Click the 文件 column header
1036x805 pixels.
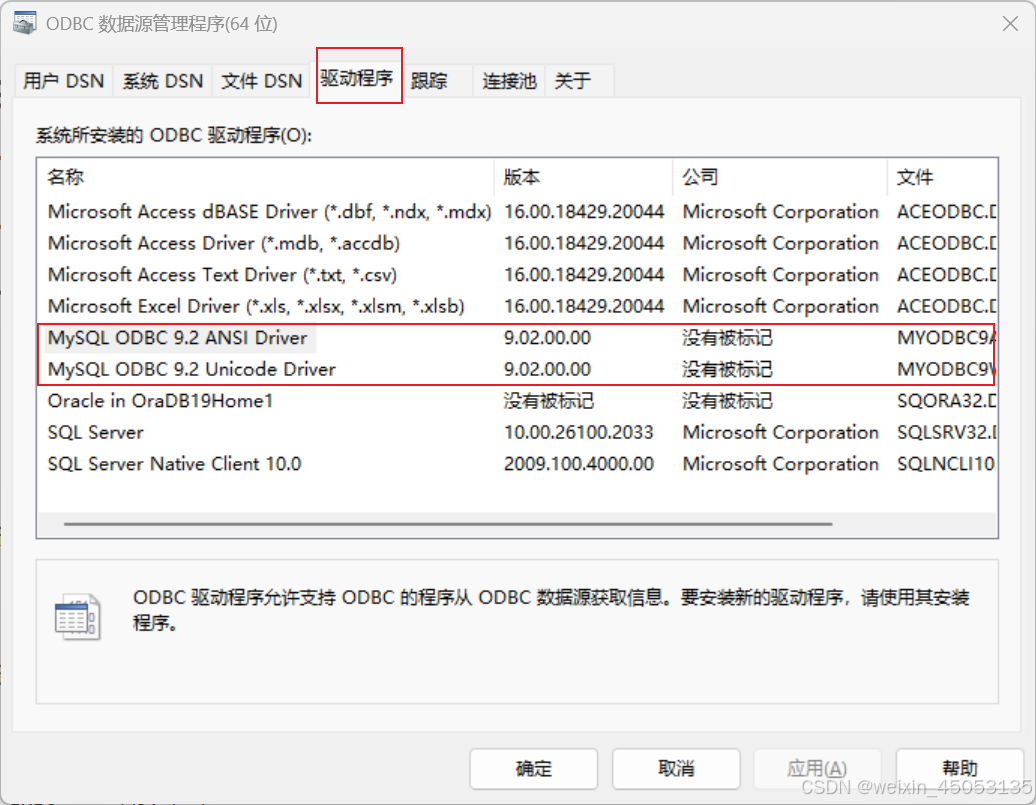[942, 177]
